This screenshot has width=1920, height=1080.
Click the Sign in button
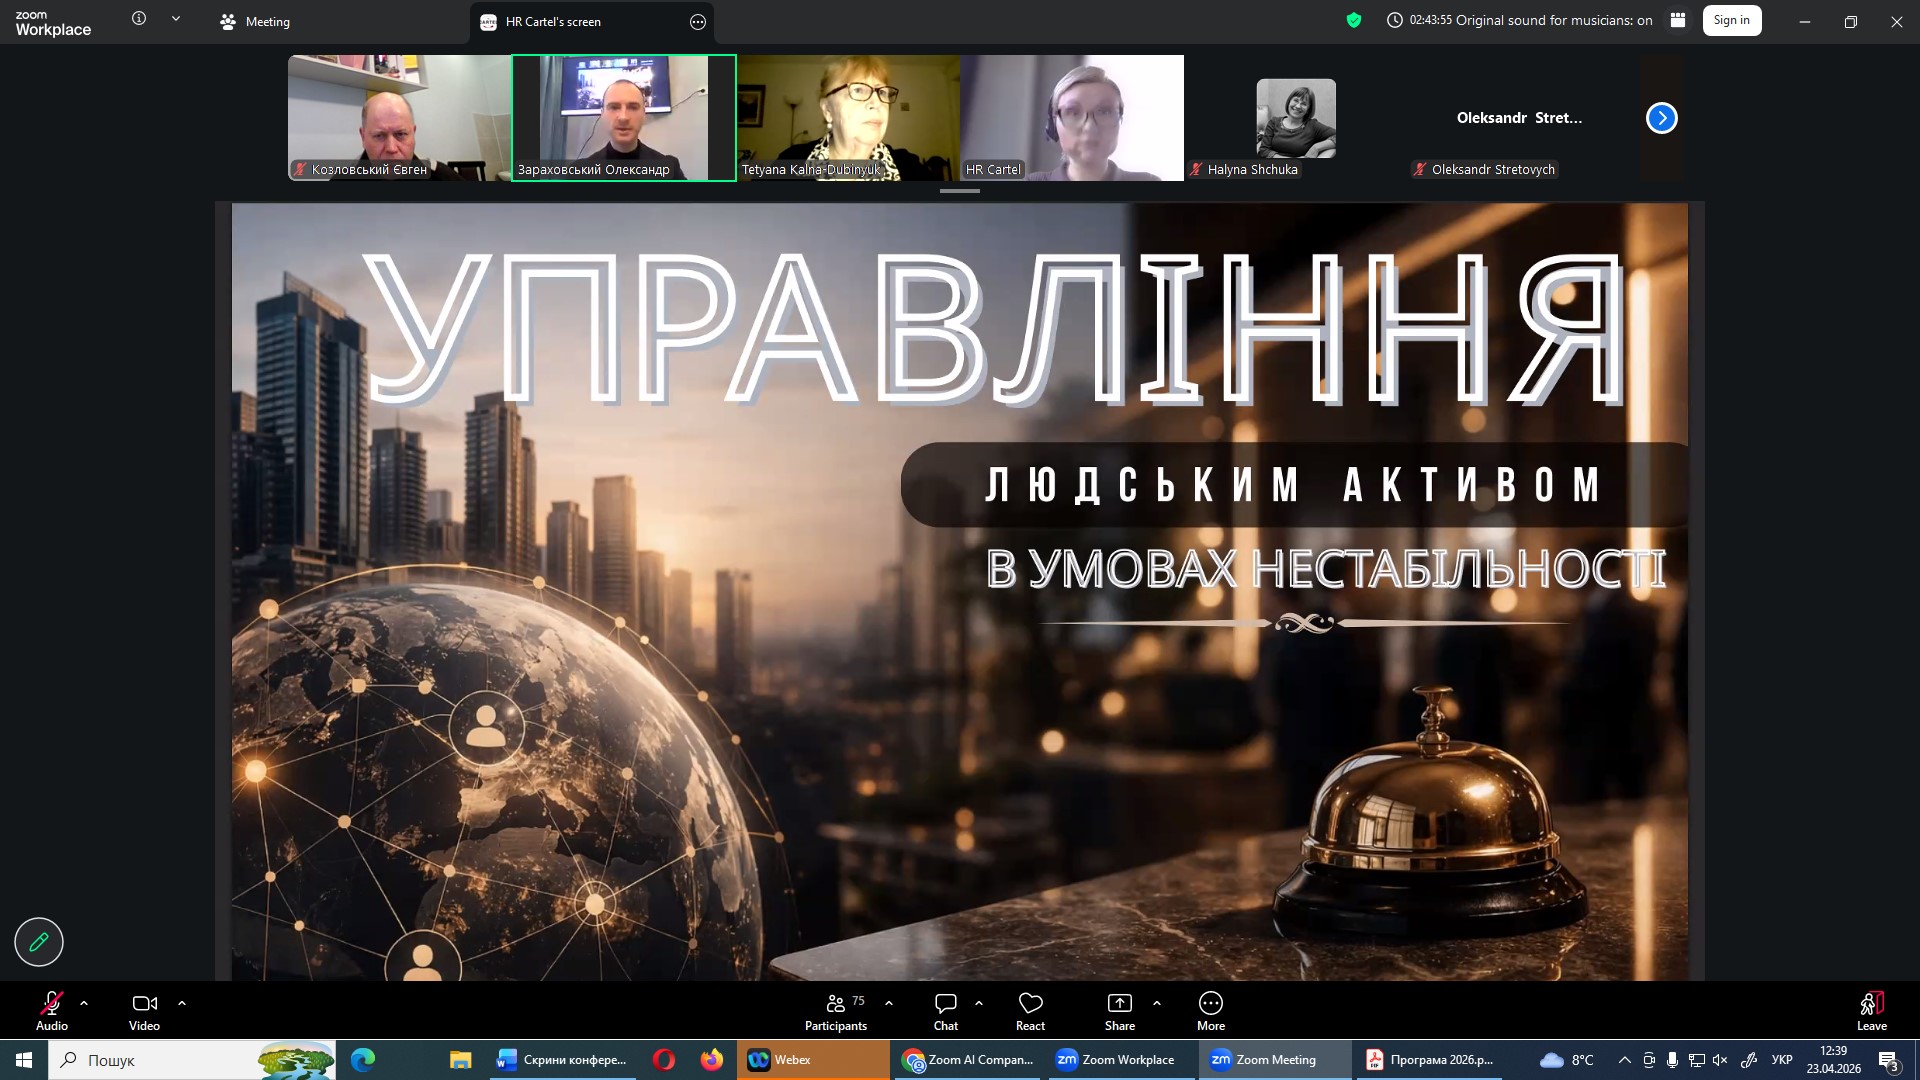(1731, 20)
